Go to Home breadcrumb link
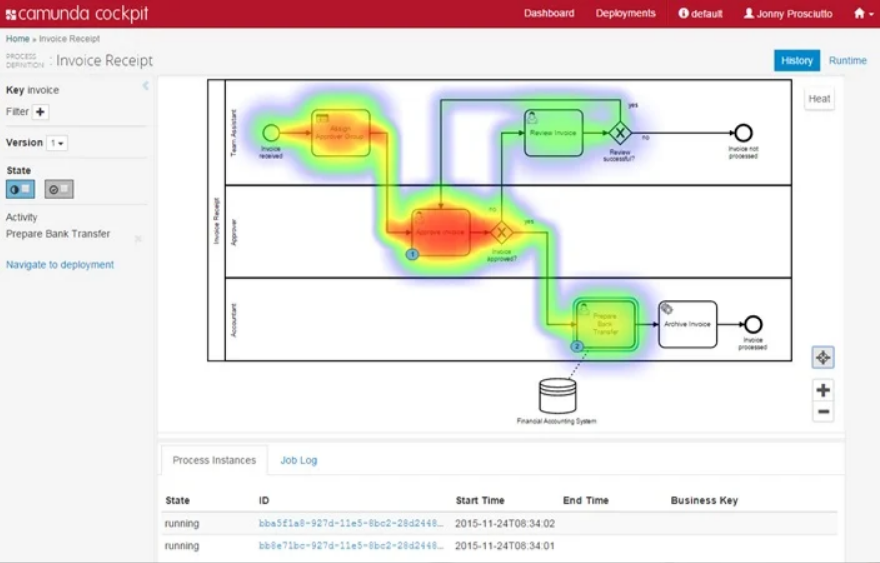Image resolution: width=880 pixels, height=563 pixels. tap(17, 39)
